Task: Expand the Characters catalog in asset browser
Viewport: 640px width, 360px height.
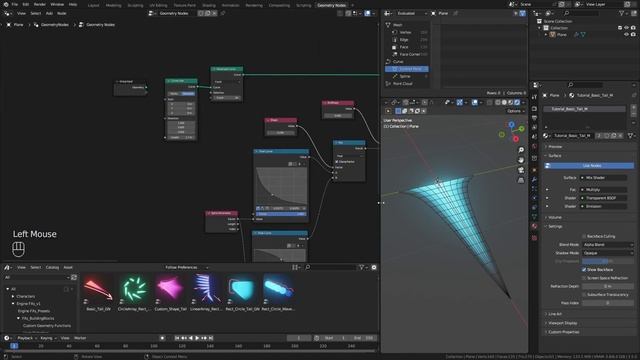Action: (13, 296)
